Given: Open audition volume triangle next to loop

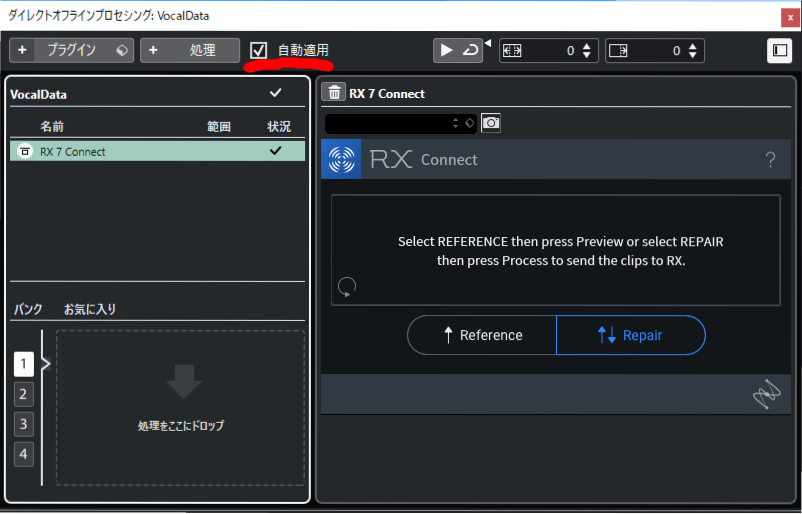Looking at the screenshot, I should pos(487,43).
